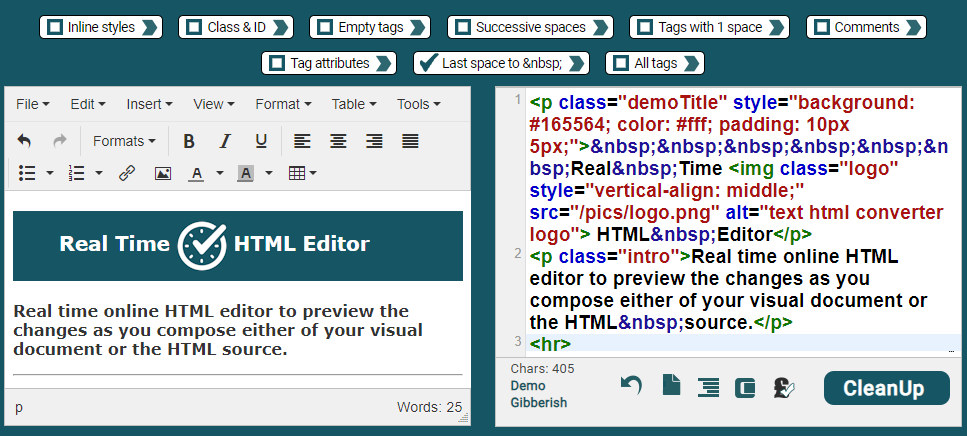Image resolution: width=967 pixels, height=436 pixels.
Task: Run Inline styles cleanup arrow
Action: coord(149,27)
